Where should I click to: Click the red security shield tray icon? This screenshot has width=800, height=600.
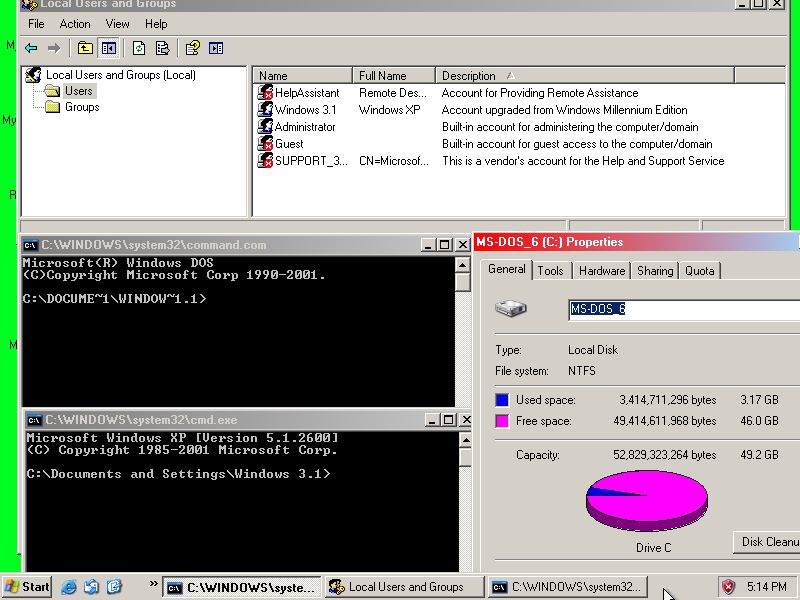point(728,587)
